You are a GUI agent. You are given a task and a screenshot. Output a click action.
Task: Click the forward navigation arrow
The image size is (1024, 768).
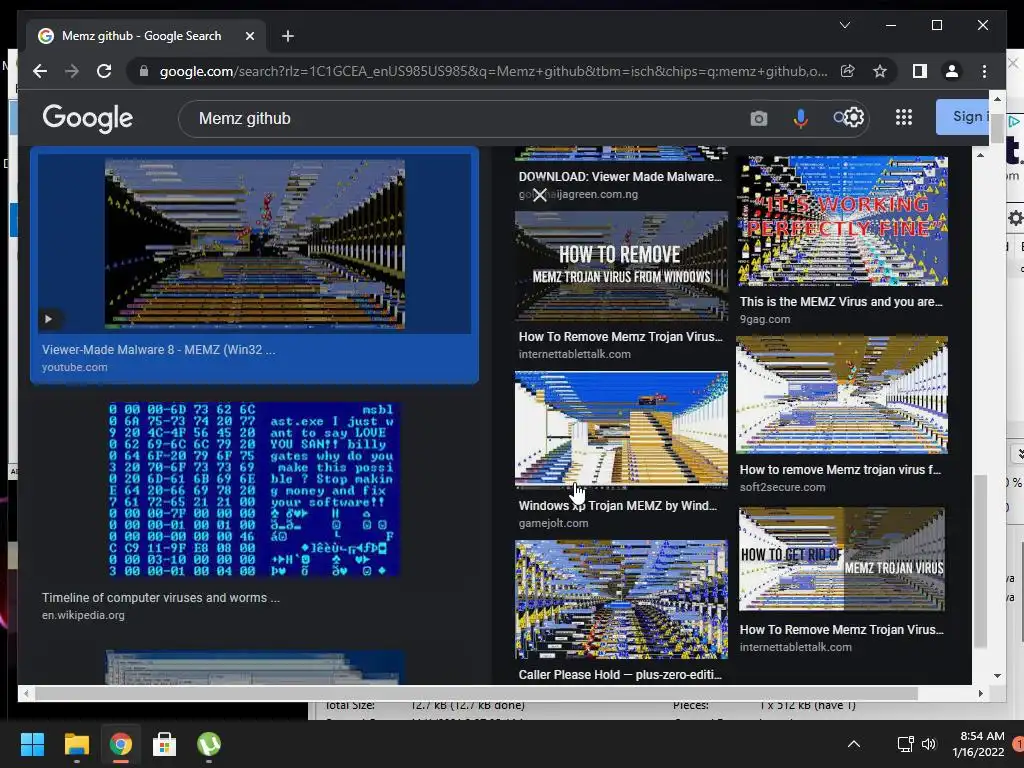tap(72, 71)
